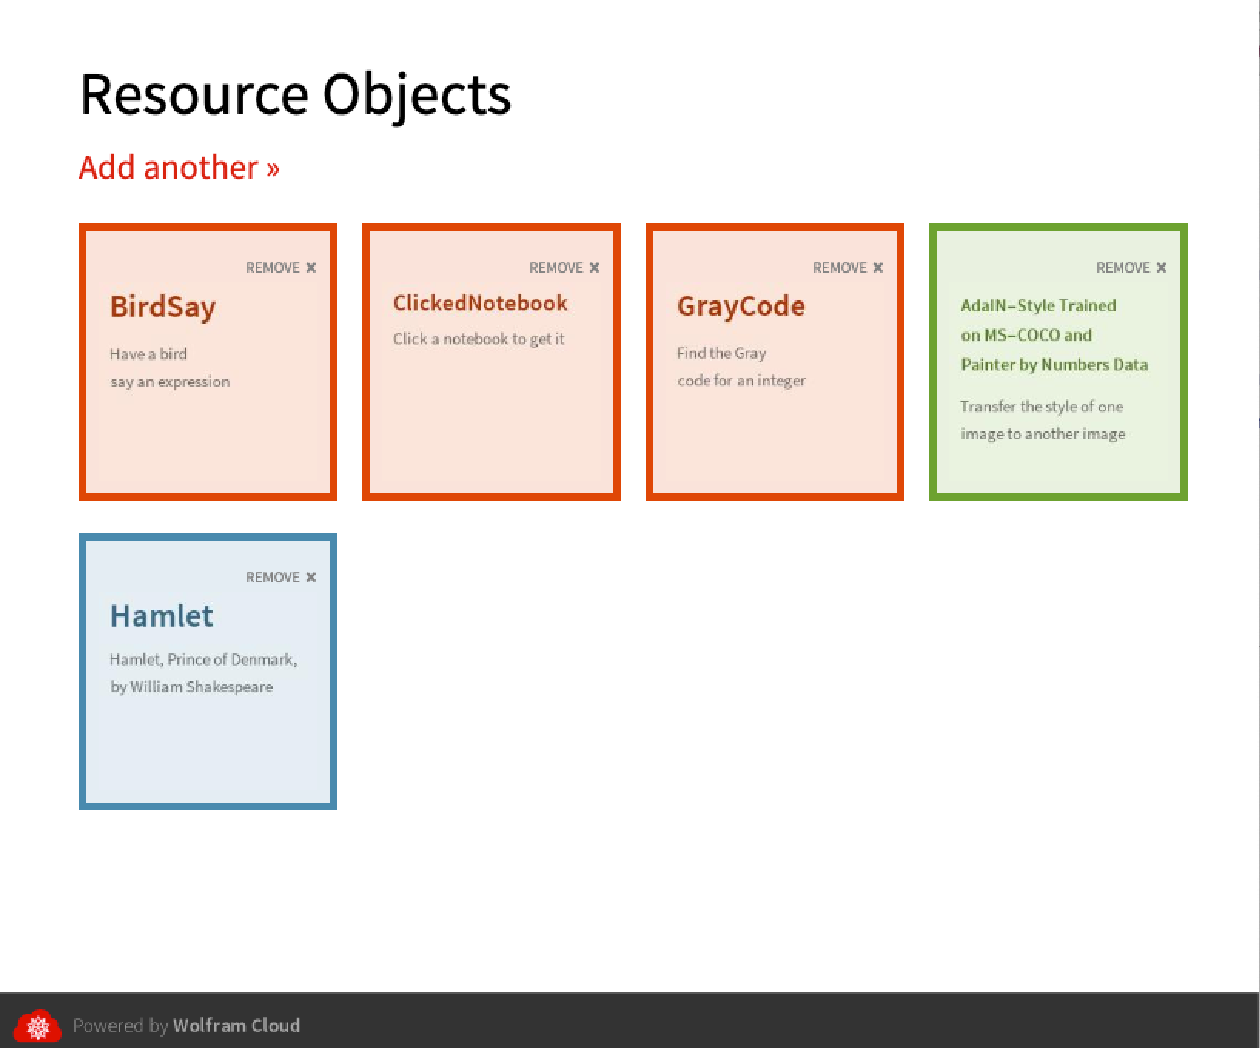Remove the ClickedNotebook resource card
Image resolution: width=1260 pixels, height=1048 pixels.
(564, 268)
